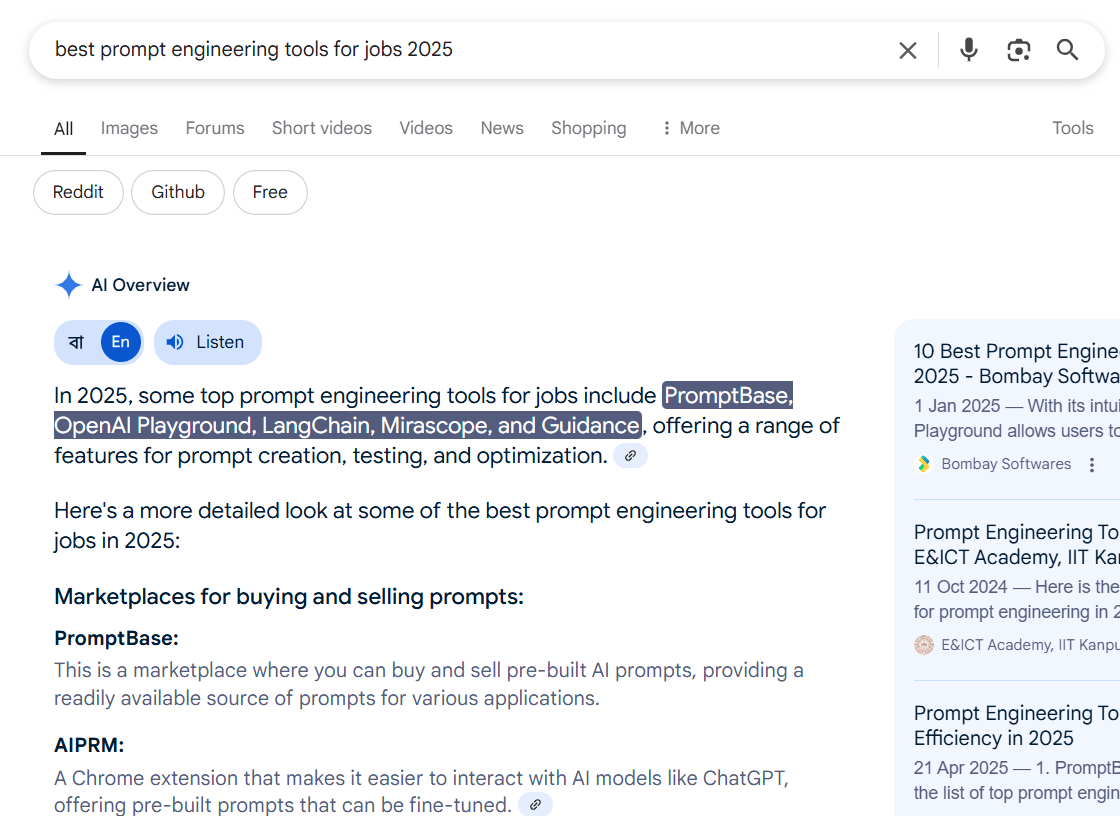Apply the Free filter chip

270,192
